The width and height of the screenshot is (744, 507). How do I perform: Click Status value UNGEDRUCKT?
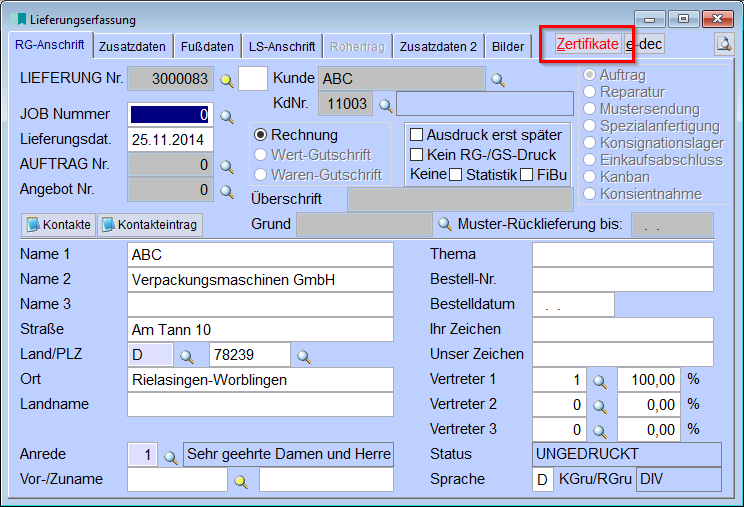(627, 454)
